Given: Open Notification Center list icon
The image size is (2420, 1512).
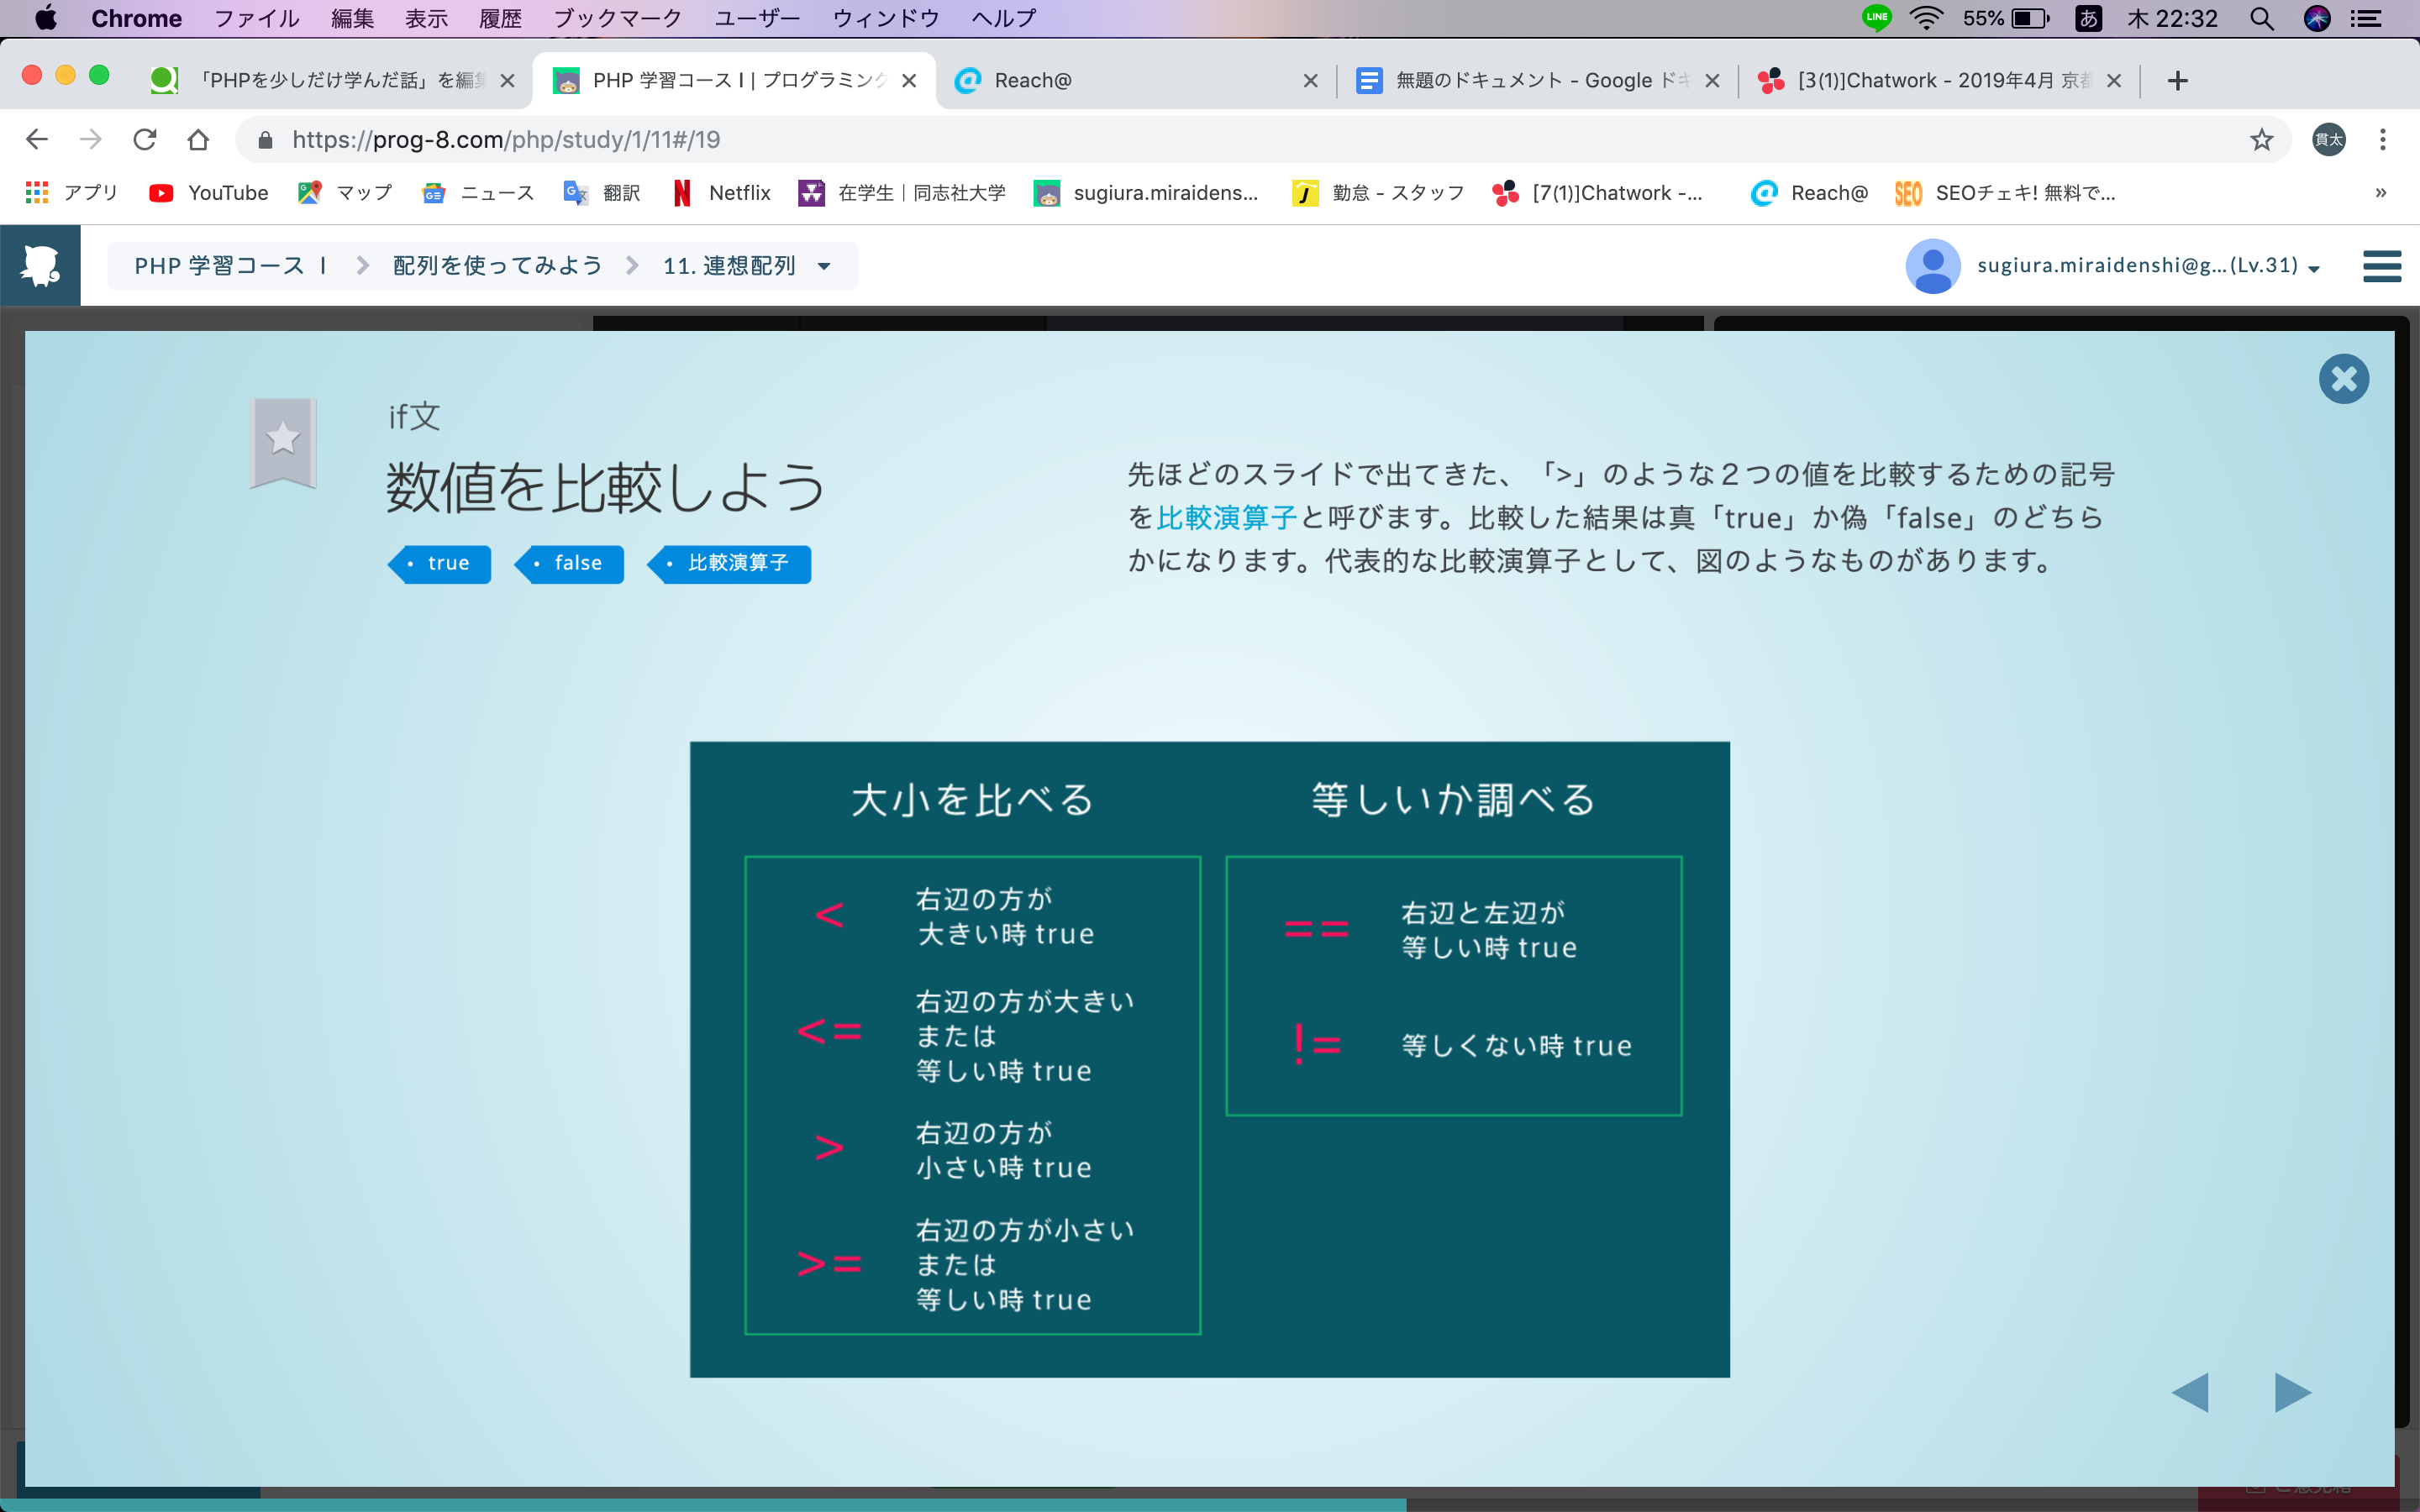Looking at the screenshot, I should pyautogui.click(x=2365, y=18).
